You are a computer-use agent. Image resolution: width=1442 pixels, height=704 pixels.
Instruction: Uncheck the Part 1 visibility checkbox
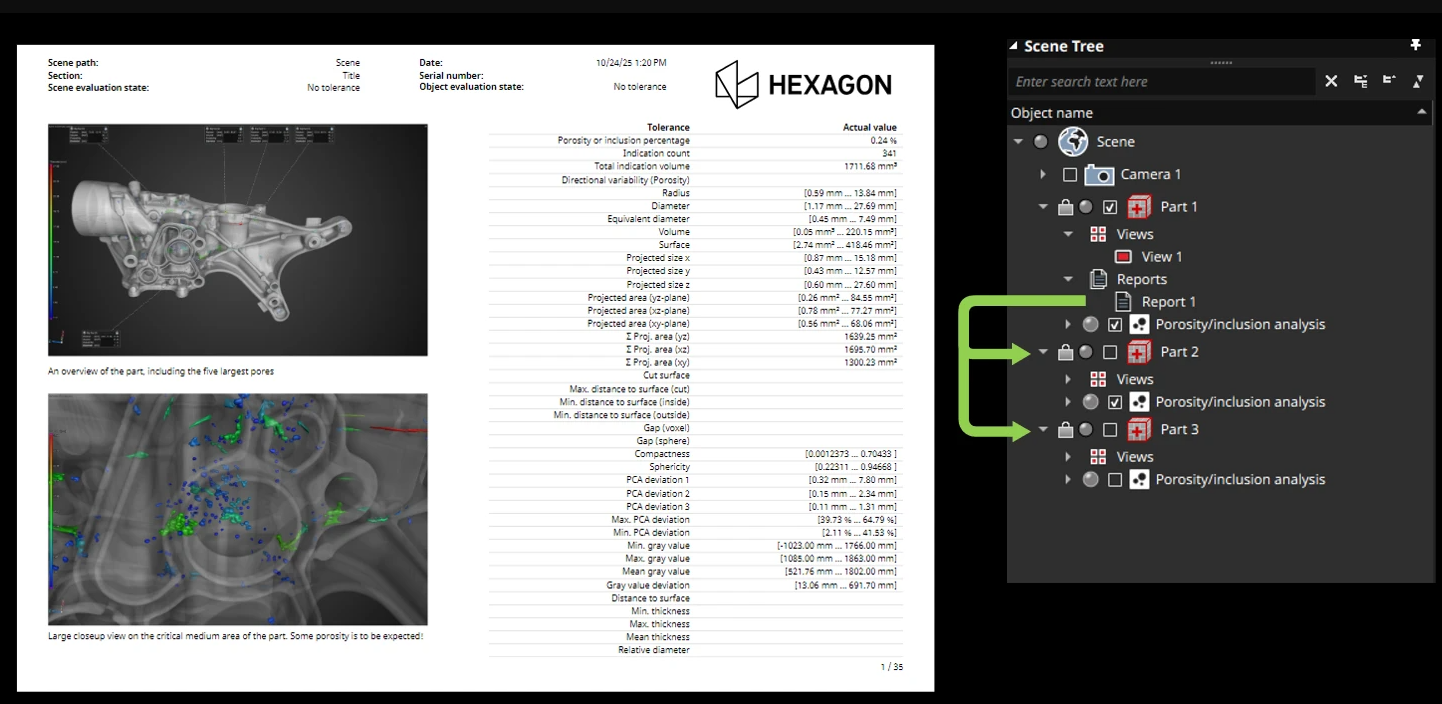1110,207
